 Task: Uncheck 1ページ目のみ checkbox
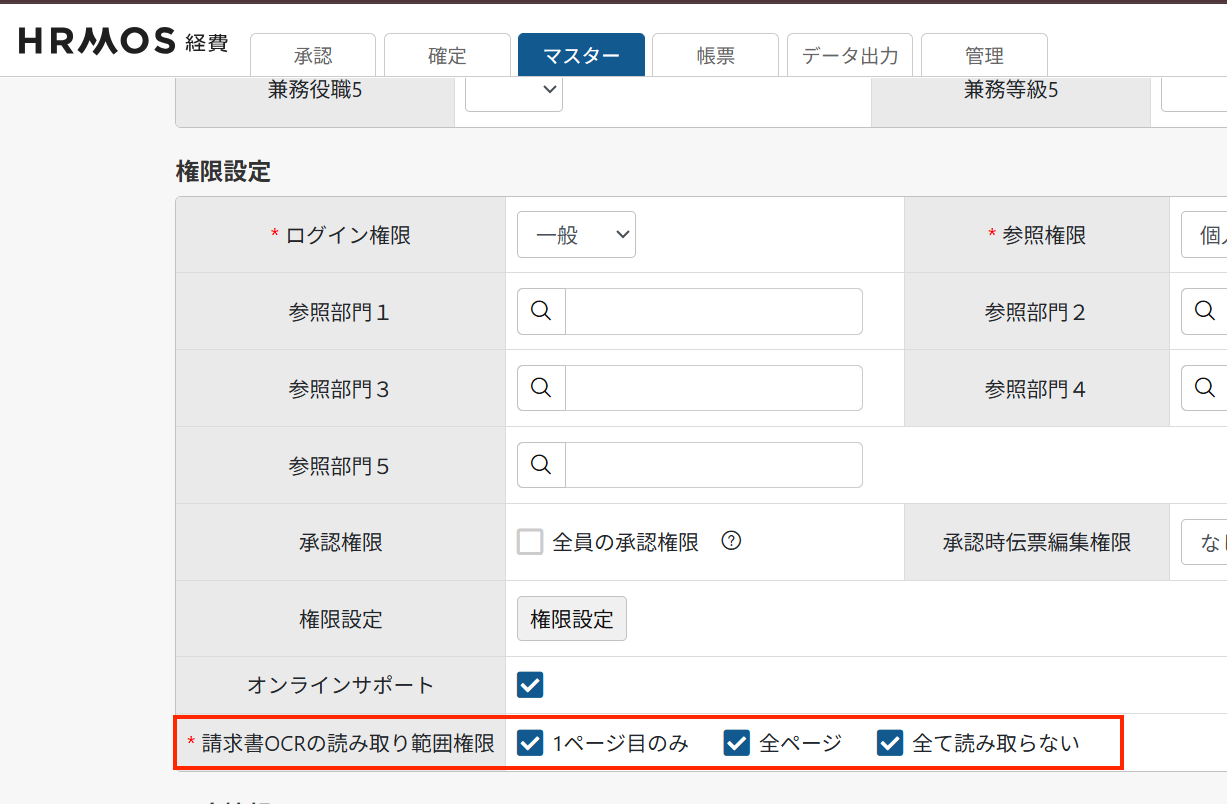click(530, 743)
